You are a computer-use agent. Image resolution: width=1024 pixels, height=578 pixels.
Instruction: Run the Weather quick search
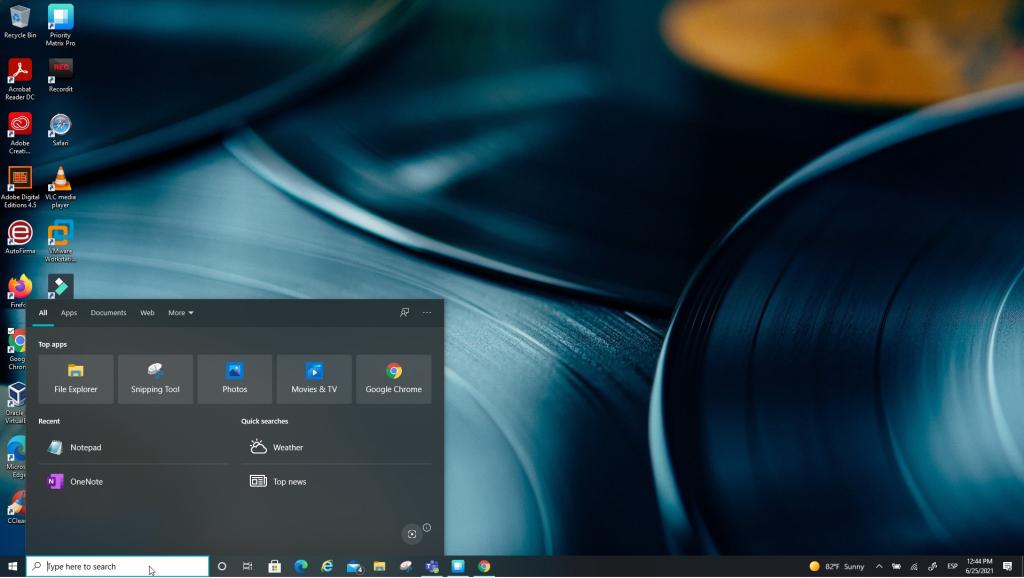336,447
